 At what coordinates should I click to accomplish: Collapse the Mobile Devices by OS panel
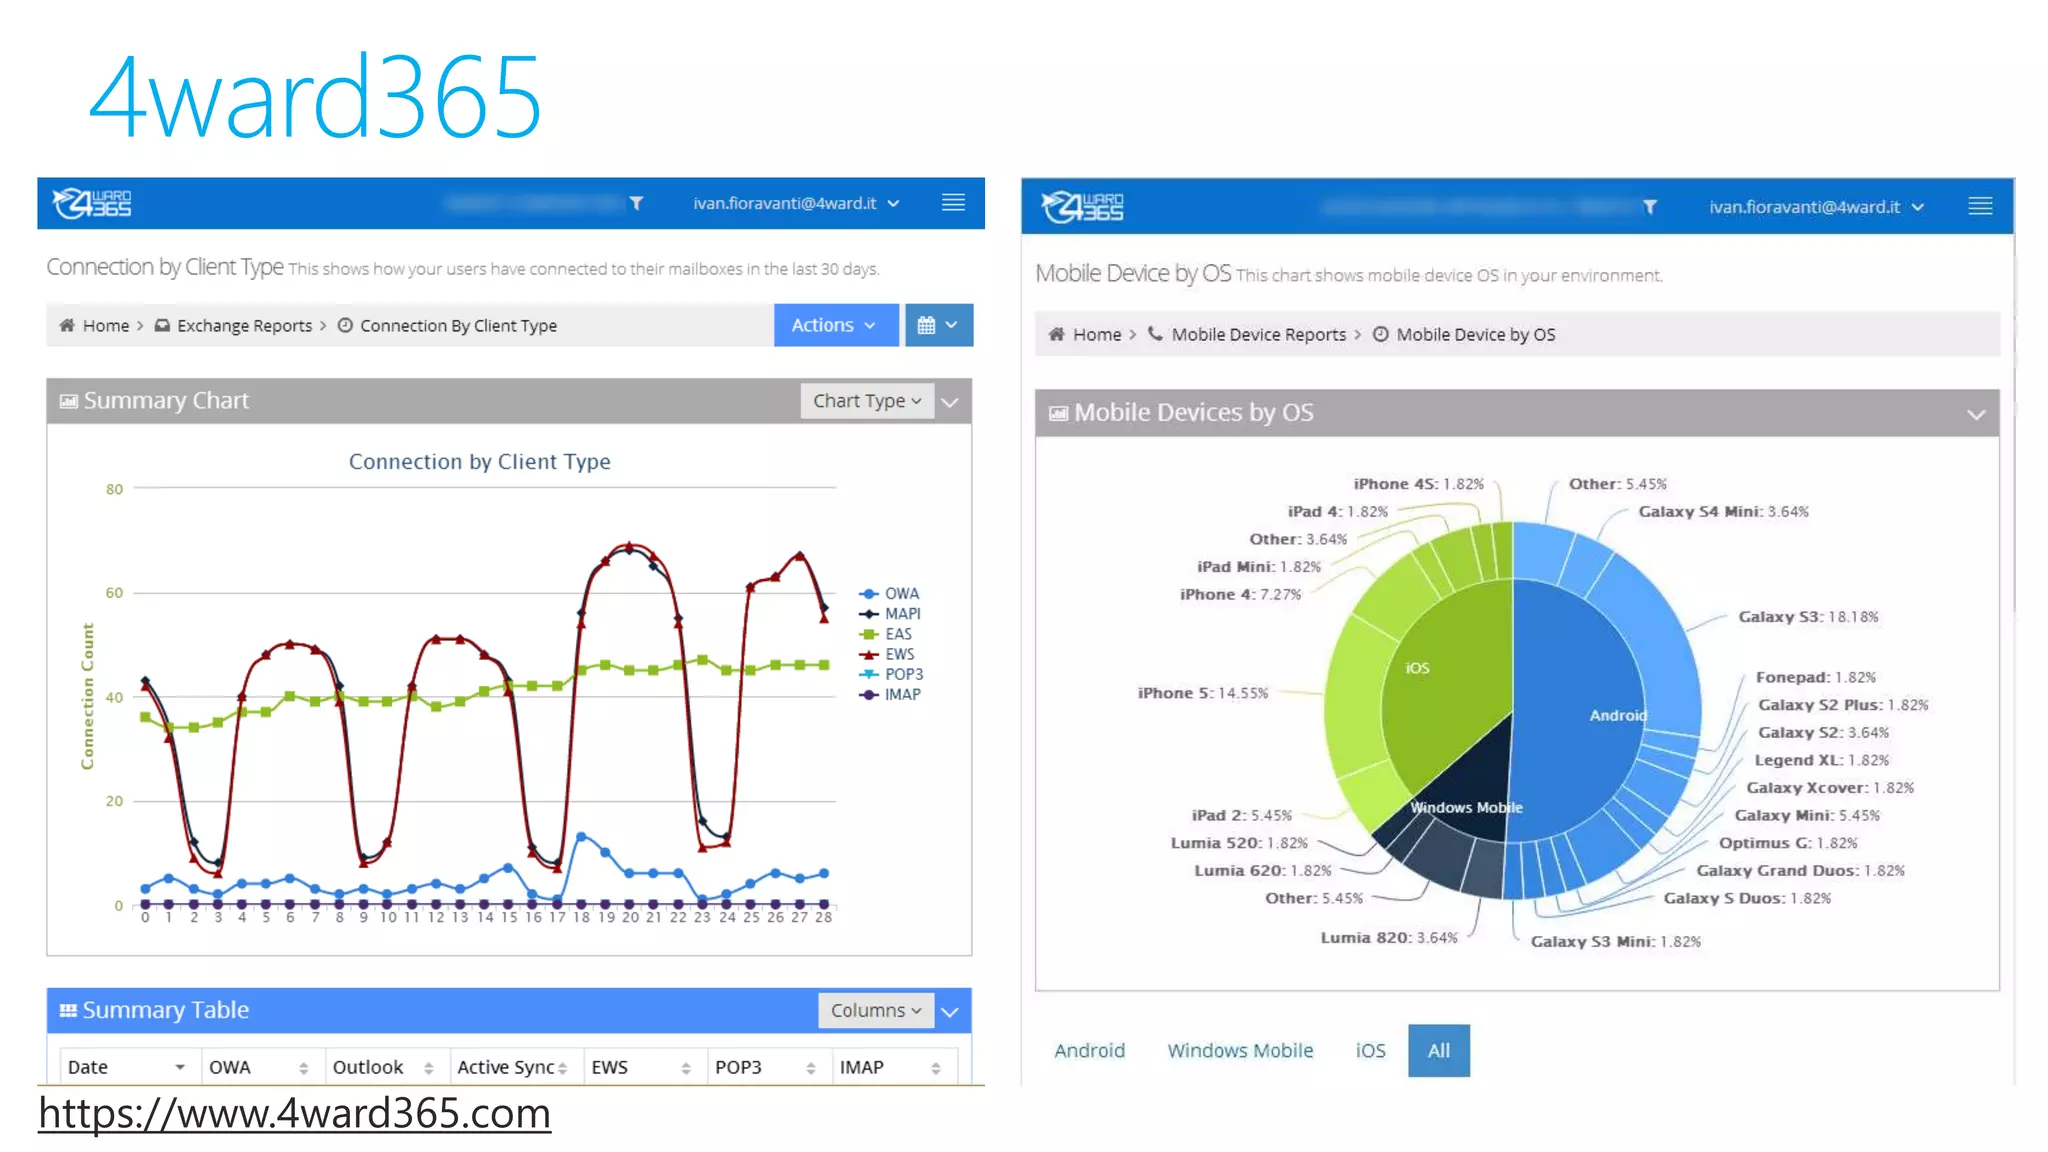[1976, 414]
